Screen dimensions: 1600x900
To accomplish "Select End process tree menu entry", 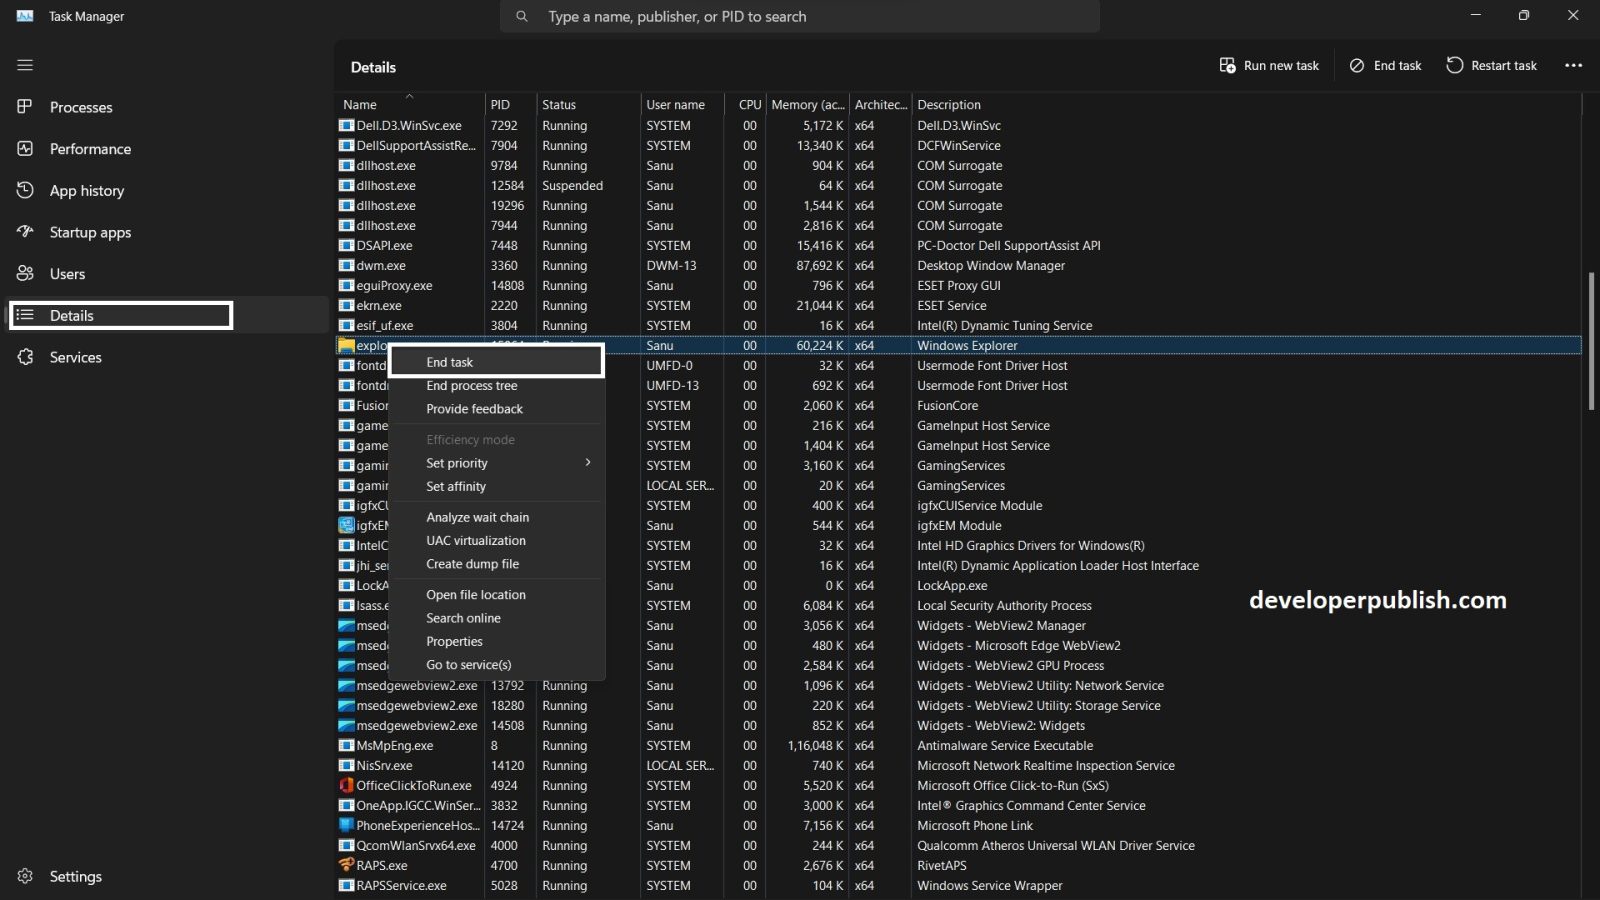I will [x=472, y=386].
